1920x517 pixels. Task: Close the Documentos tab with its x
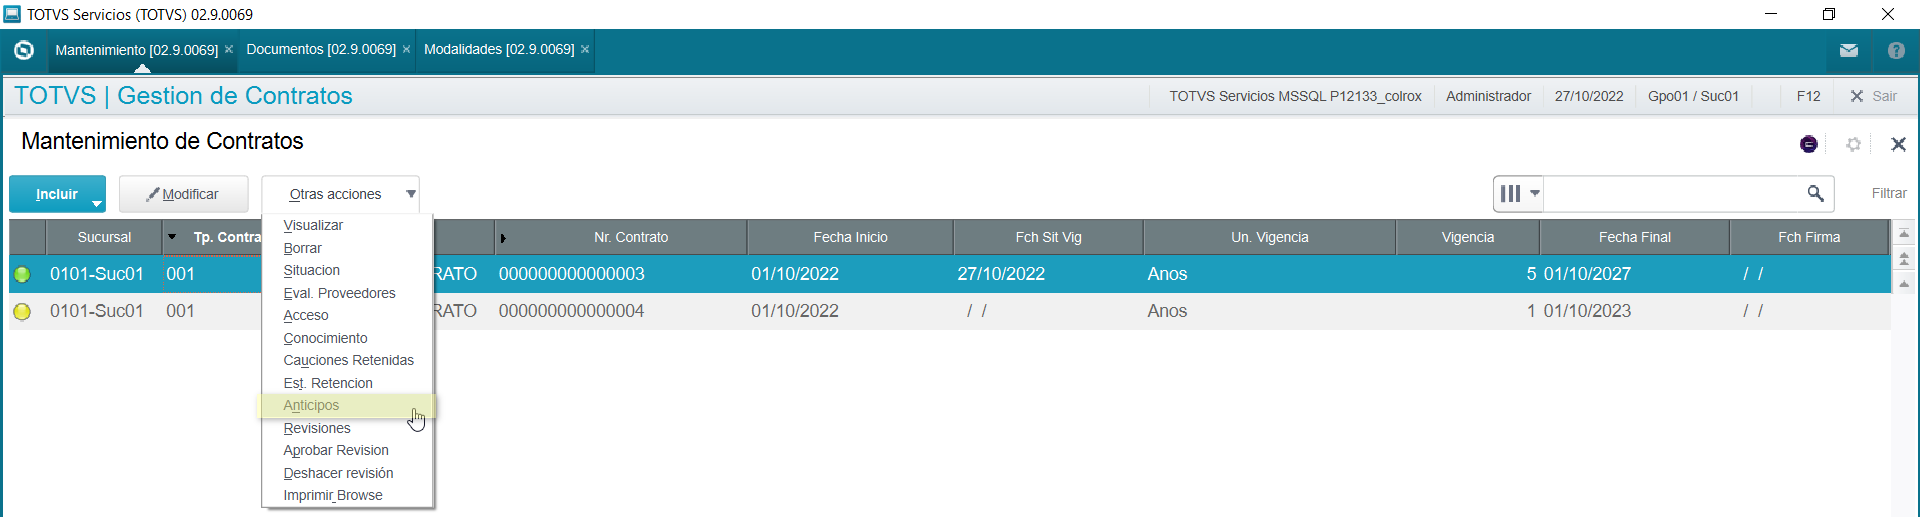406,49
